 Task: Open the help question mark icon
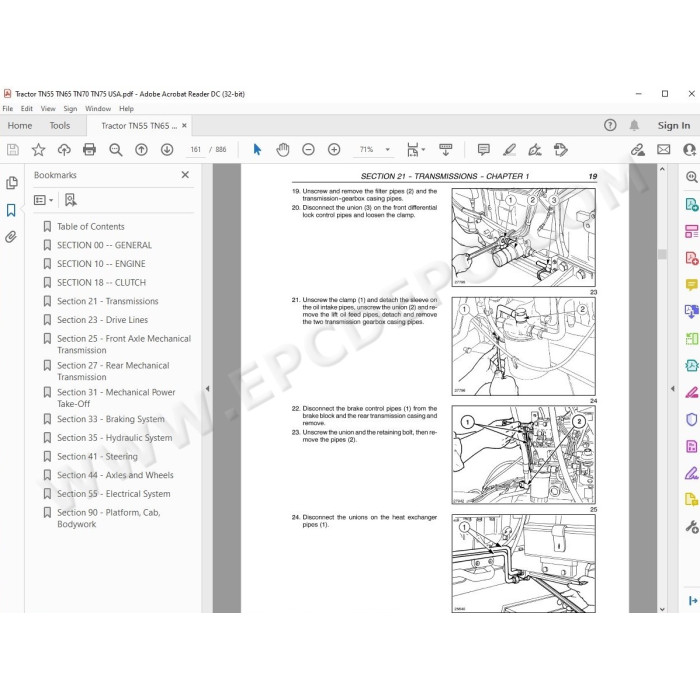pos(610,125)
